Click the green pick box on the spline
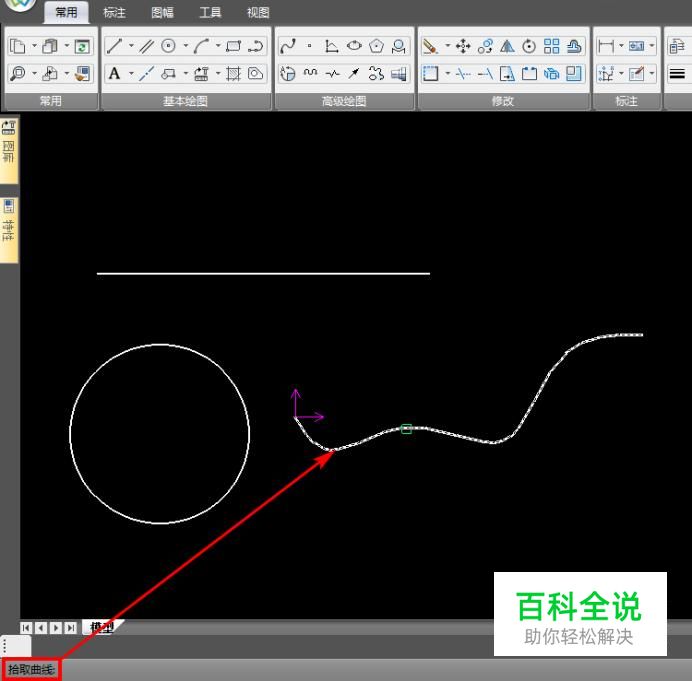Viewport: 692px width, 681px height. [x=406, y=429]
